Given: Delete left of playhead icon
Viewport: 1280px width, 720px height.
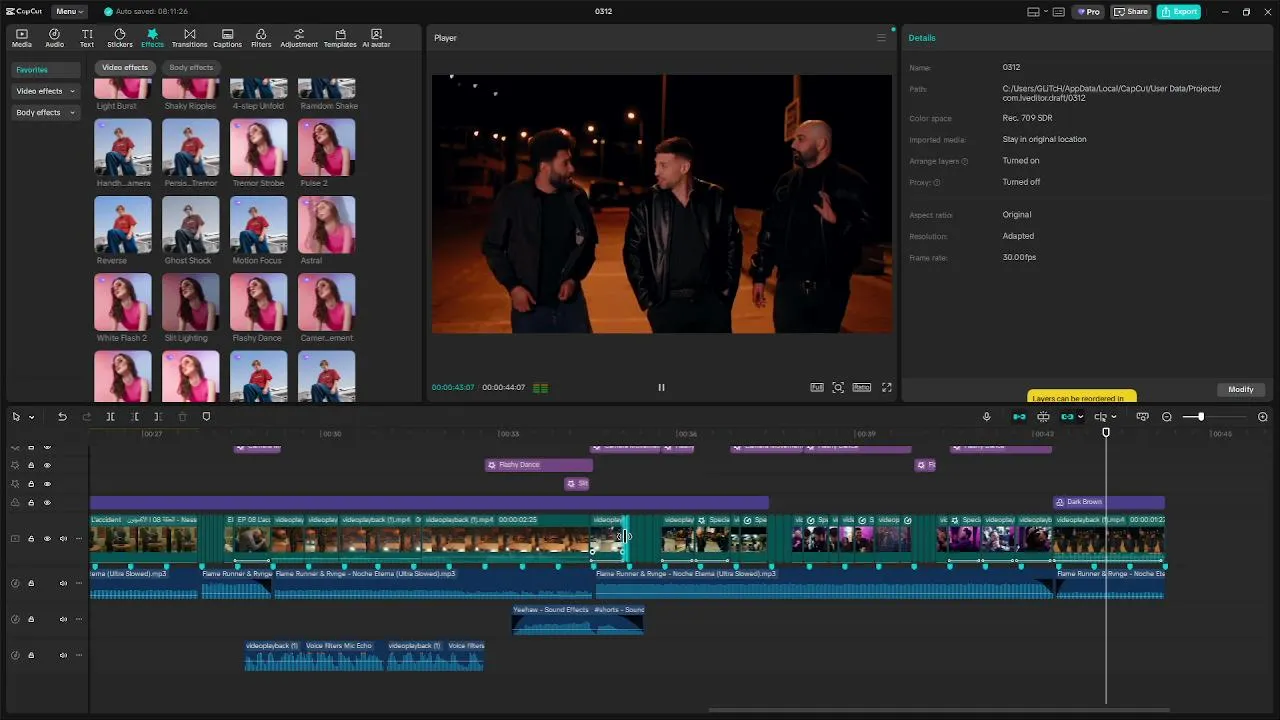Looking at the screenshot, I should pyautogui.click(x=134, y=417).
